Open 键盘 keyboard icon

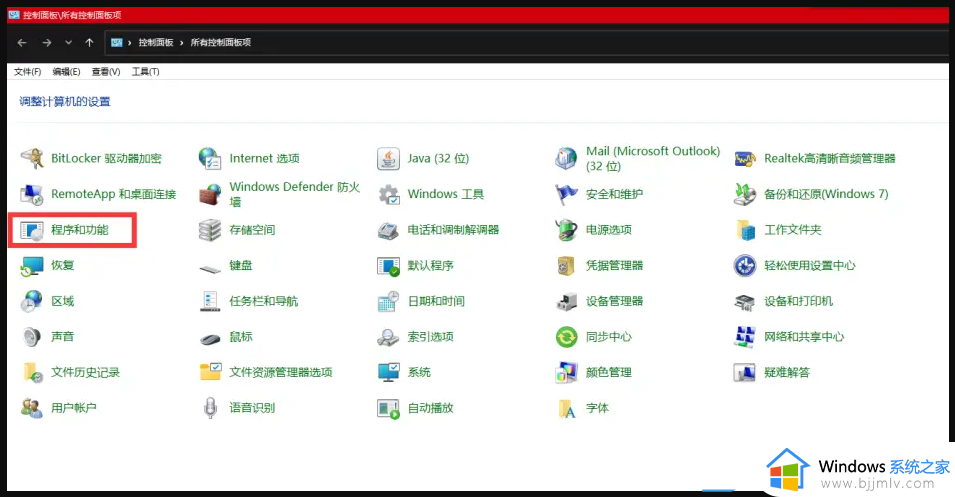(x=210, y=268)
